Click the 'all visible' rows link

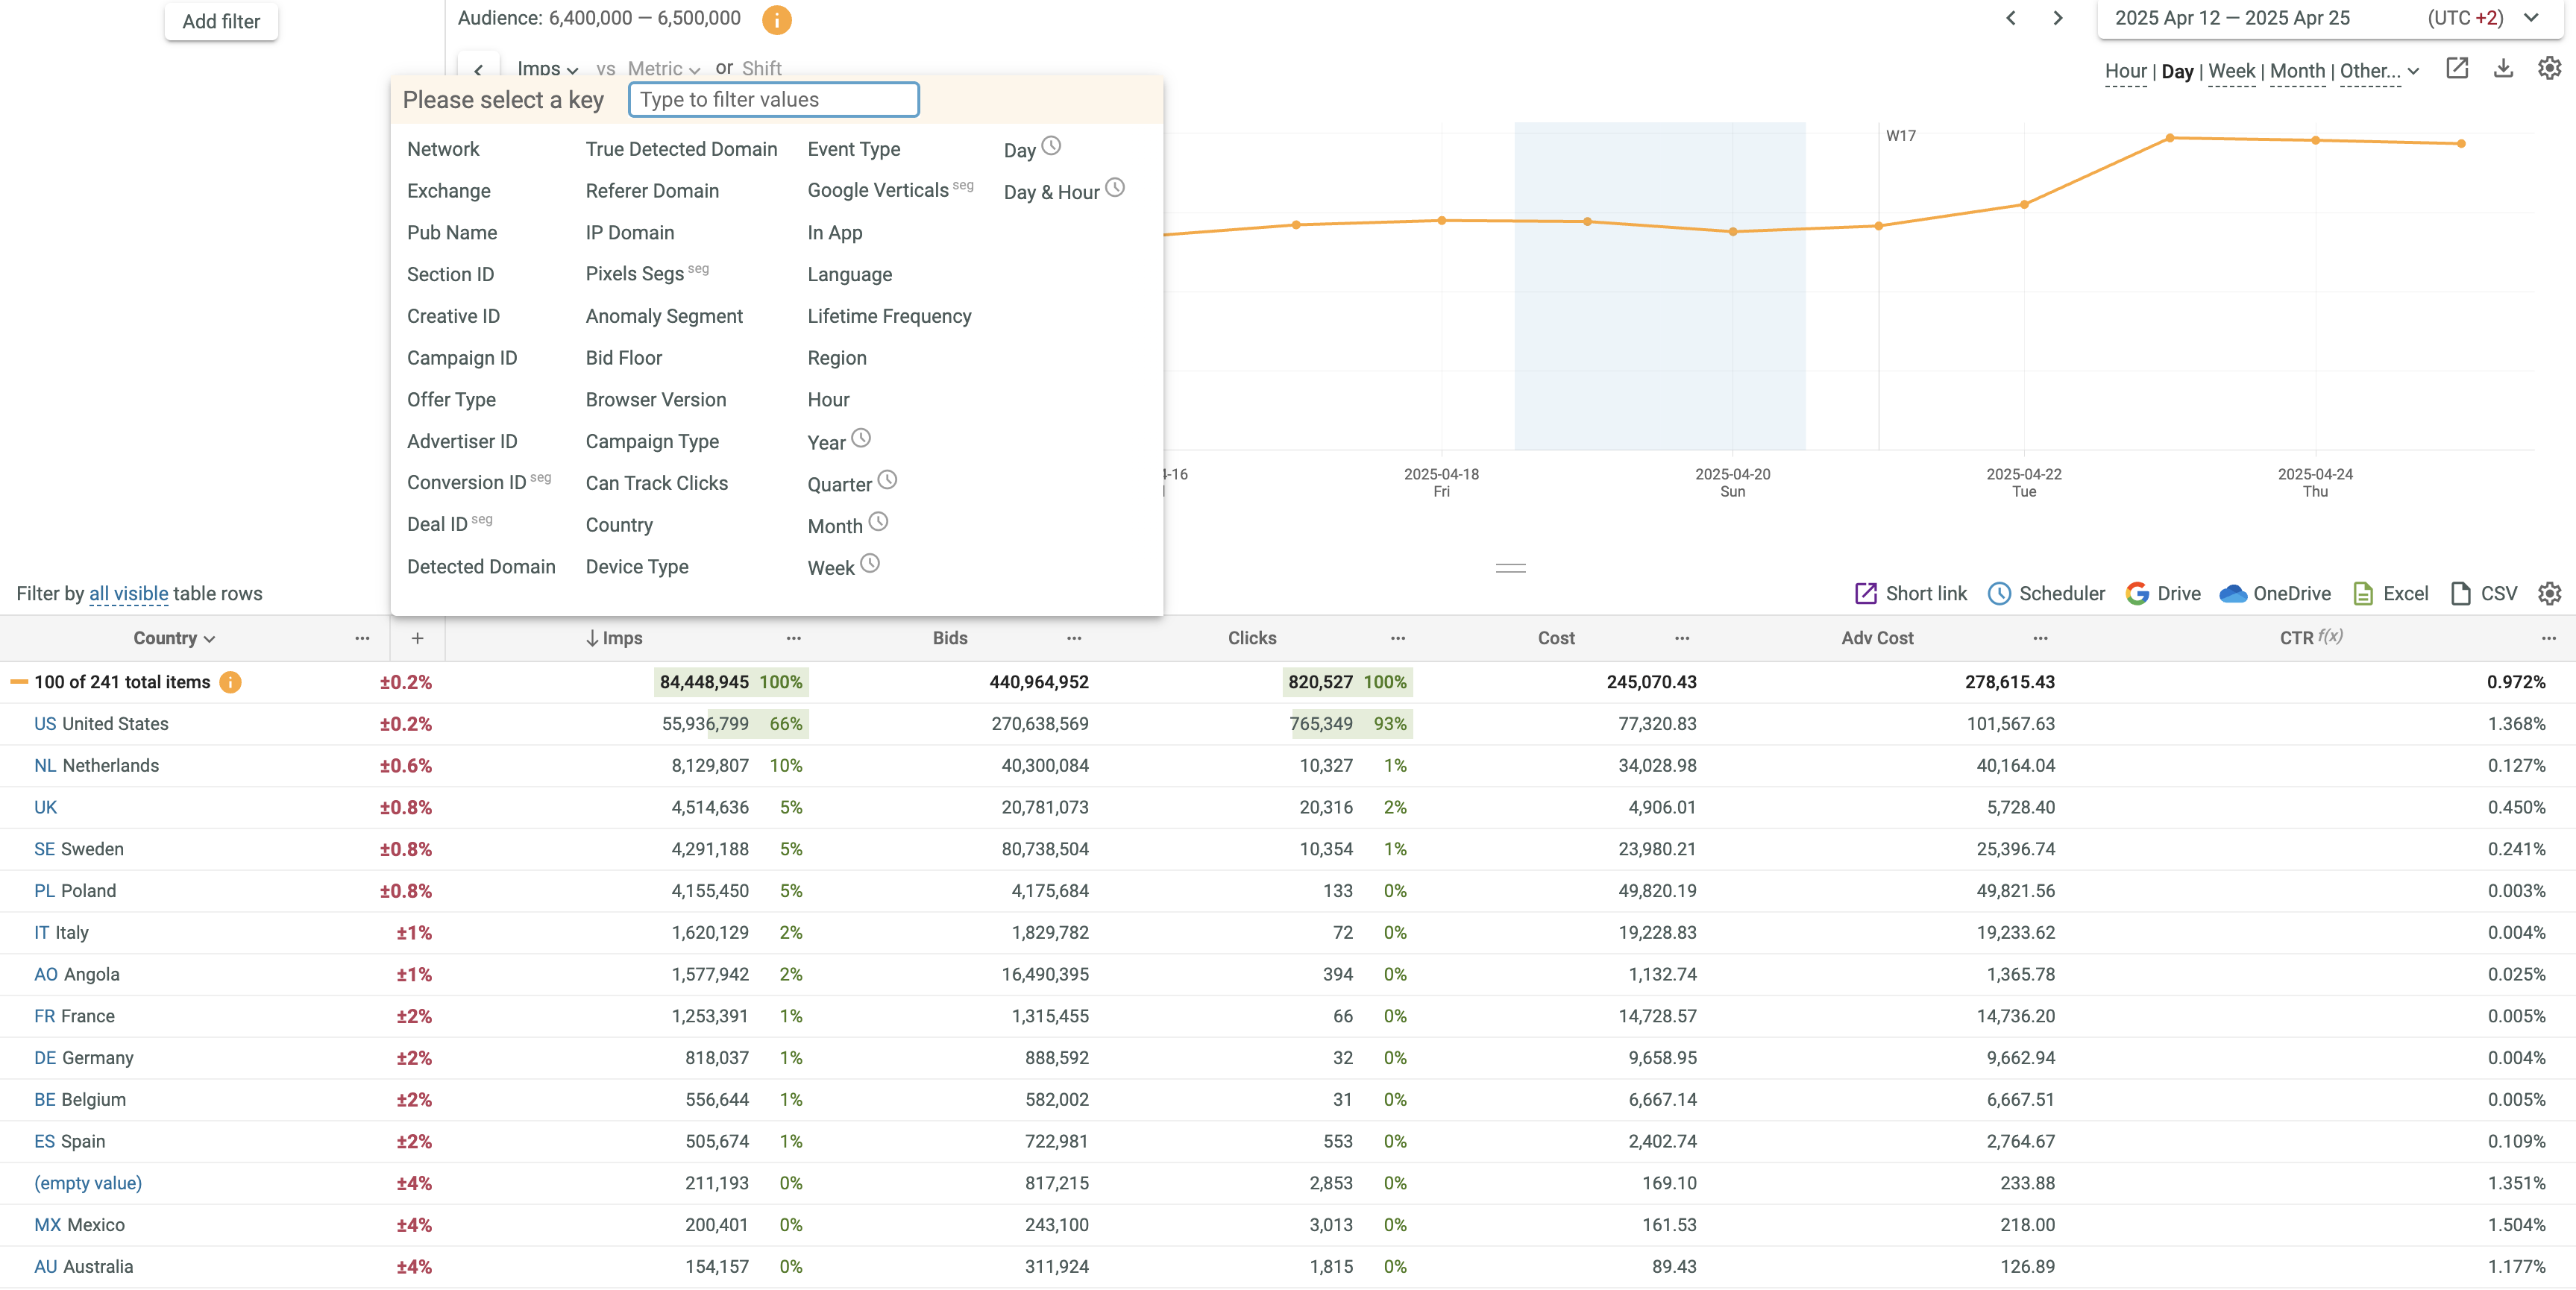(x=128, y=593)
